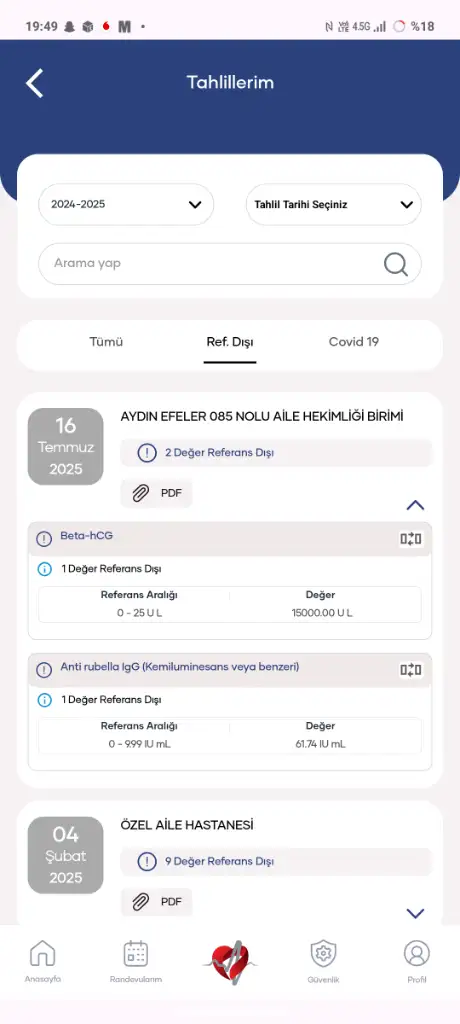Open Profil icon in bottom bar
460x1024 pixels.
[416, 953]
